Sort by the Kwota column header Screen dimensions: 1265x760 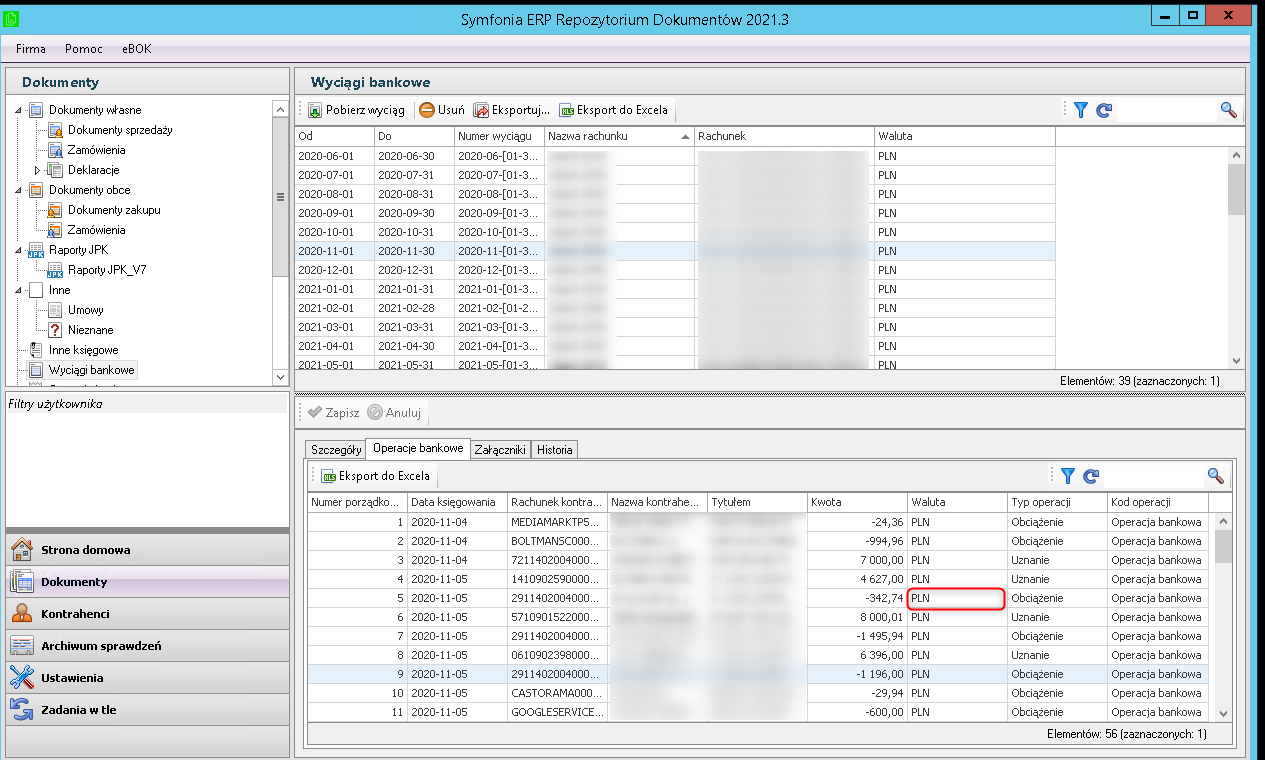856,502
